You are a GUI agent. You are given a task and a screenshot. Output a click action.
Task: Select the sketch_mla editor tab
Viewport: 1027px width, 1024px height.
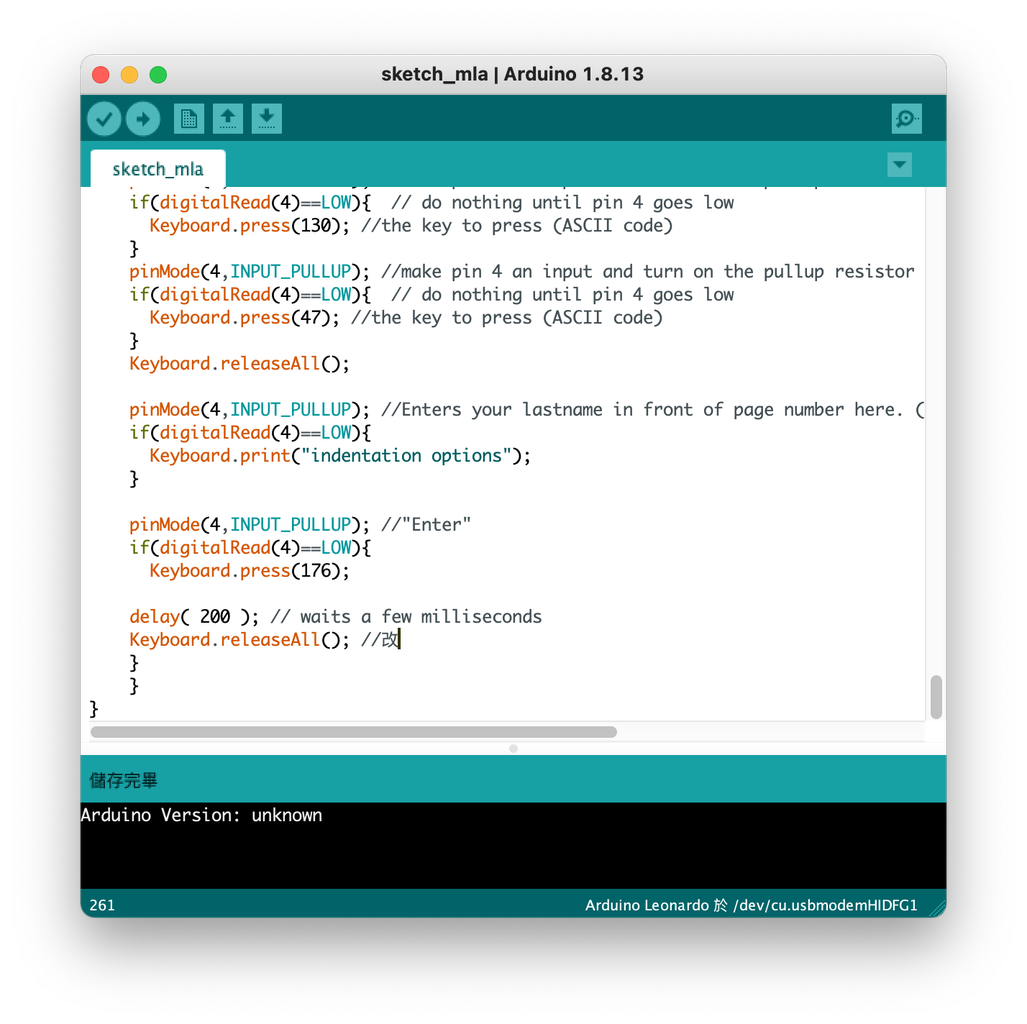[x=158, y=168]
